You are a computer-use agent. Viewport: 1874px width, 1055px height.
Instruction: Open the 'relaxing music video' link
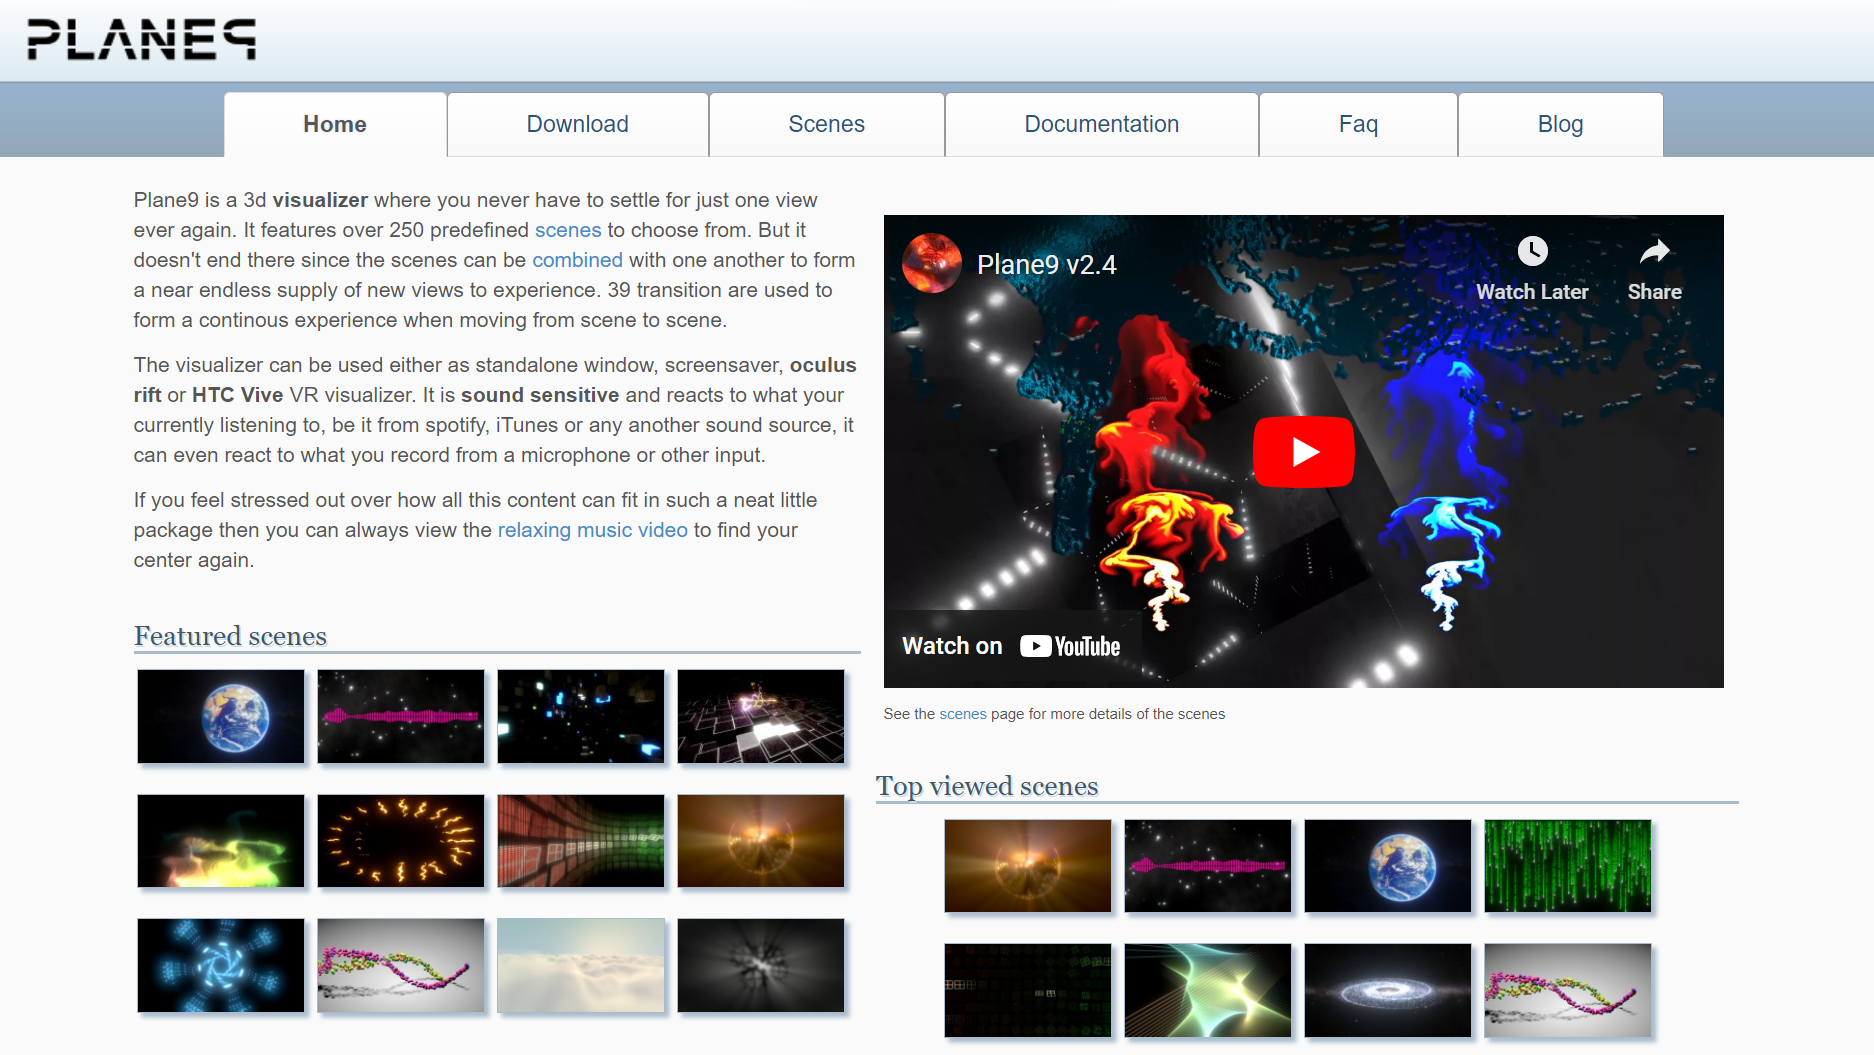(593, 530)
